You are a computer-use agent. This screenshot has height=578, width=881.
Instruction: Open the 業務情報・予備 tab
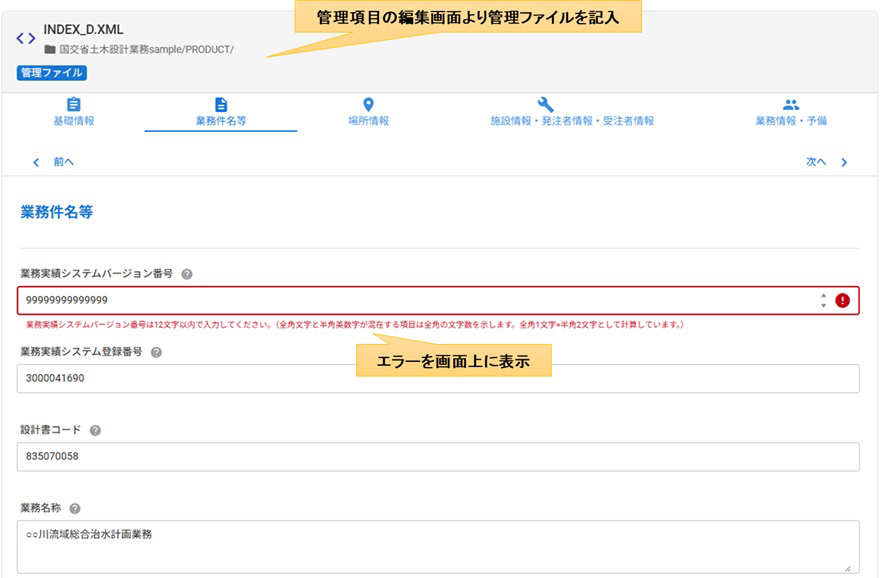tap(790, 112)
